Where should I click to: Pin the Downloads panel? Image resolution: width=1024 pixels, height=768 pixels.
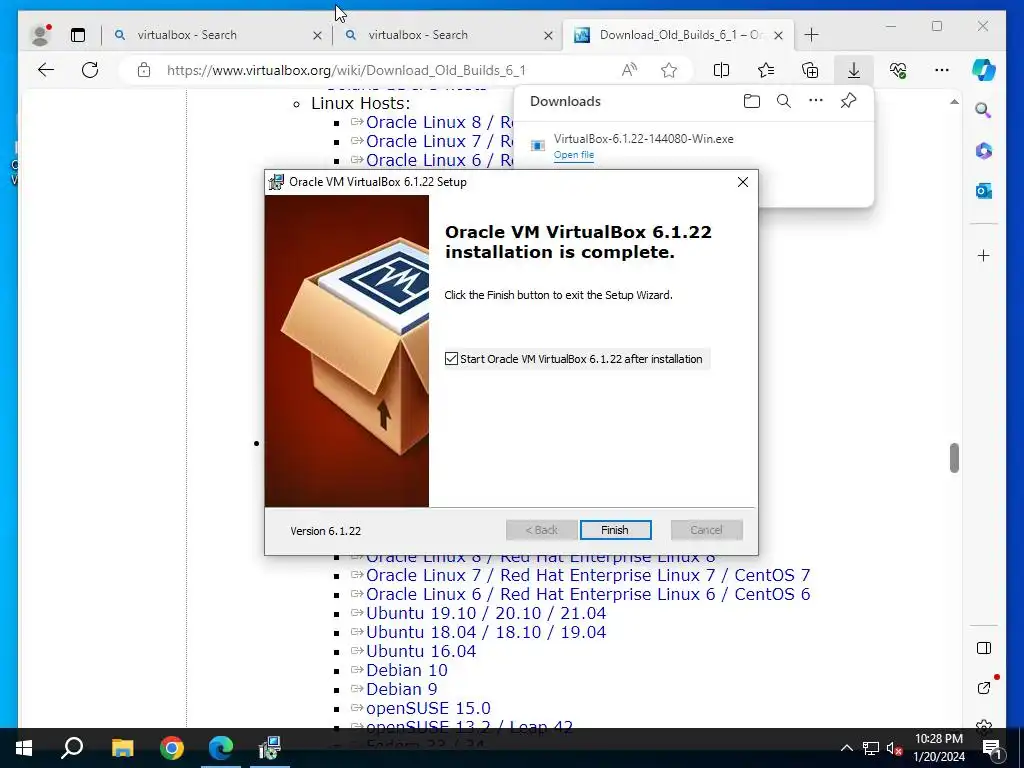[848, 101]
